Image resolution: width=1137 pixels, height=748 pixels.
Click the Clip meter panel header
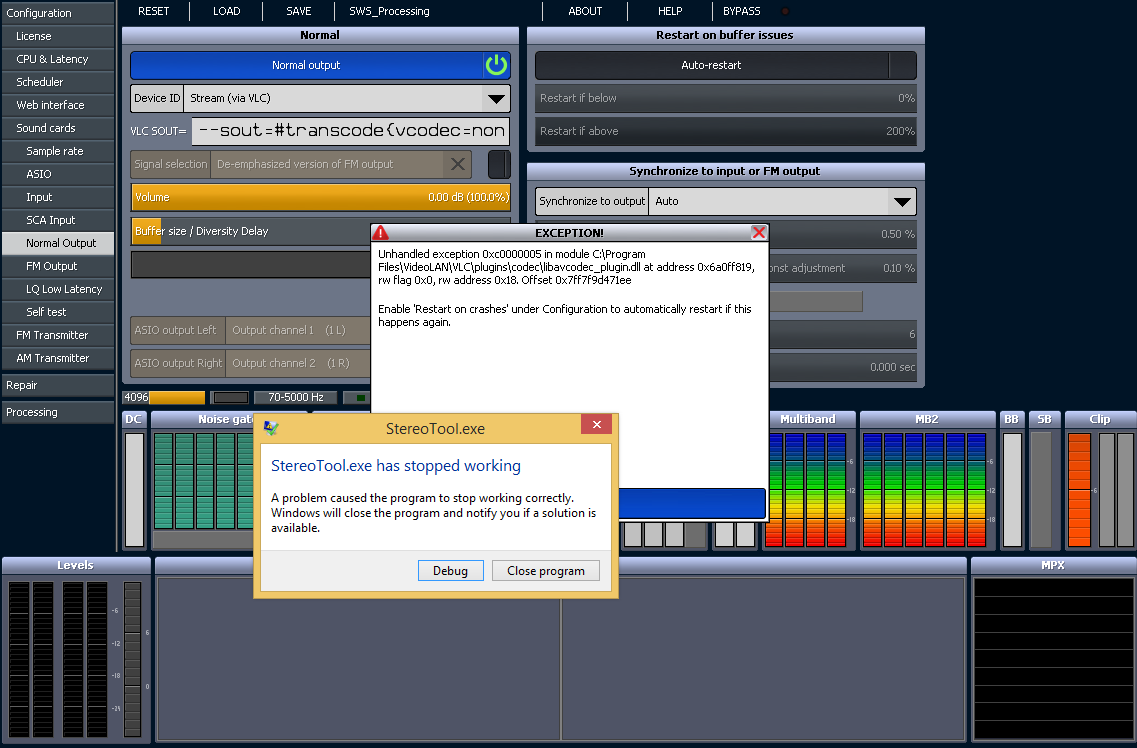(1100, 419)
